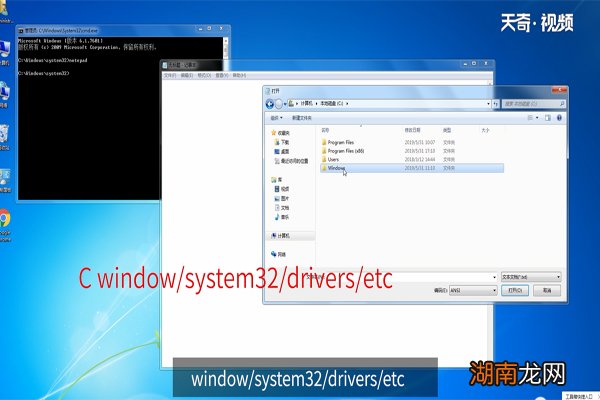This screenshot has height=400, width=600.
Task: Select the Computer desktop icon
Action: coord(4,52)
